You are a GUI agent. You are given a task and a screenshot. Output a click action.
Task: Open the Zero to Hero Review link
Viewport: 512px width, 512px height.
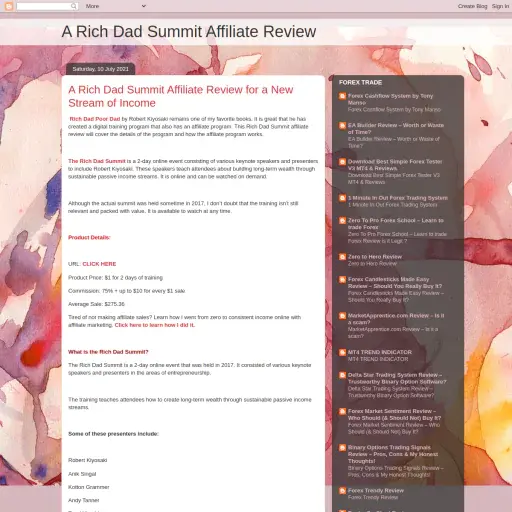pyautogui.click(x=375, y=257)
